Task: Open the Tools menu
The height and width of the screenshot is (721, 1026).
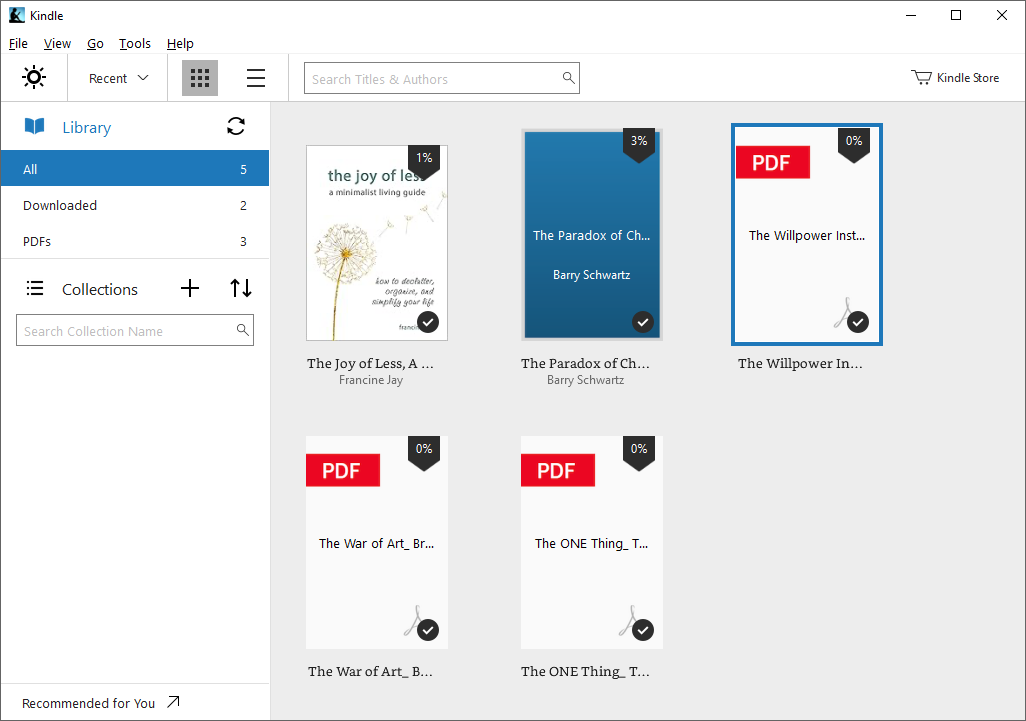Action: click(x=134, y=43)
